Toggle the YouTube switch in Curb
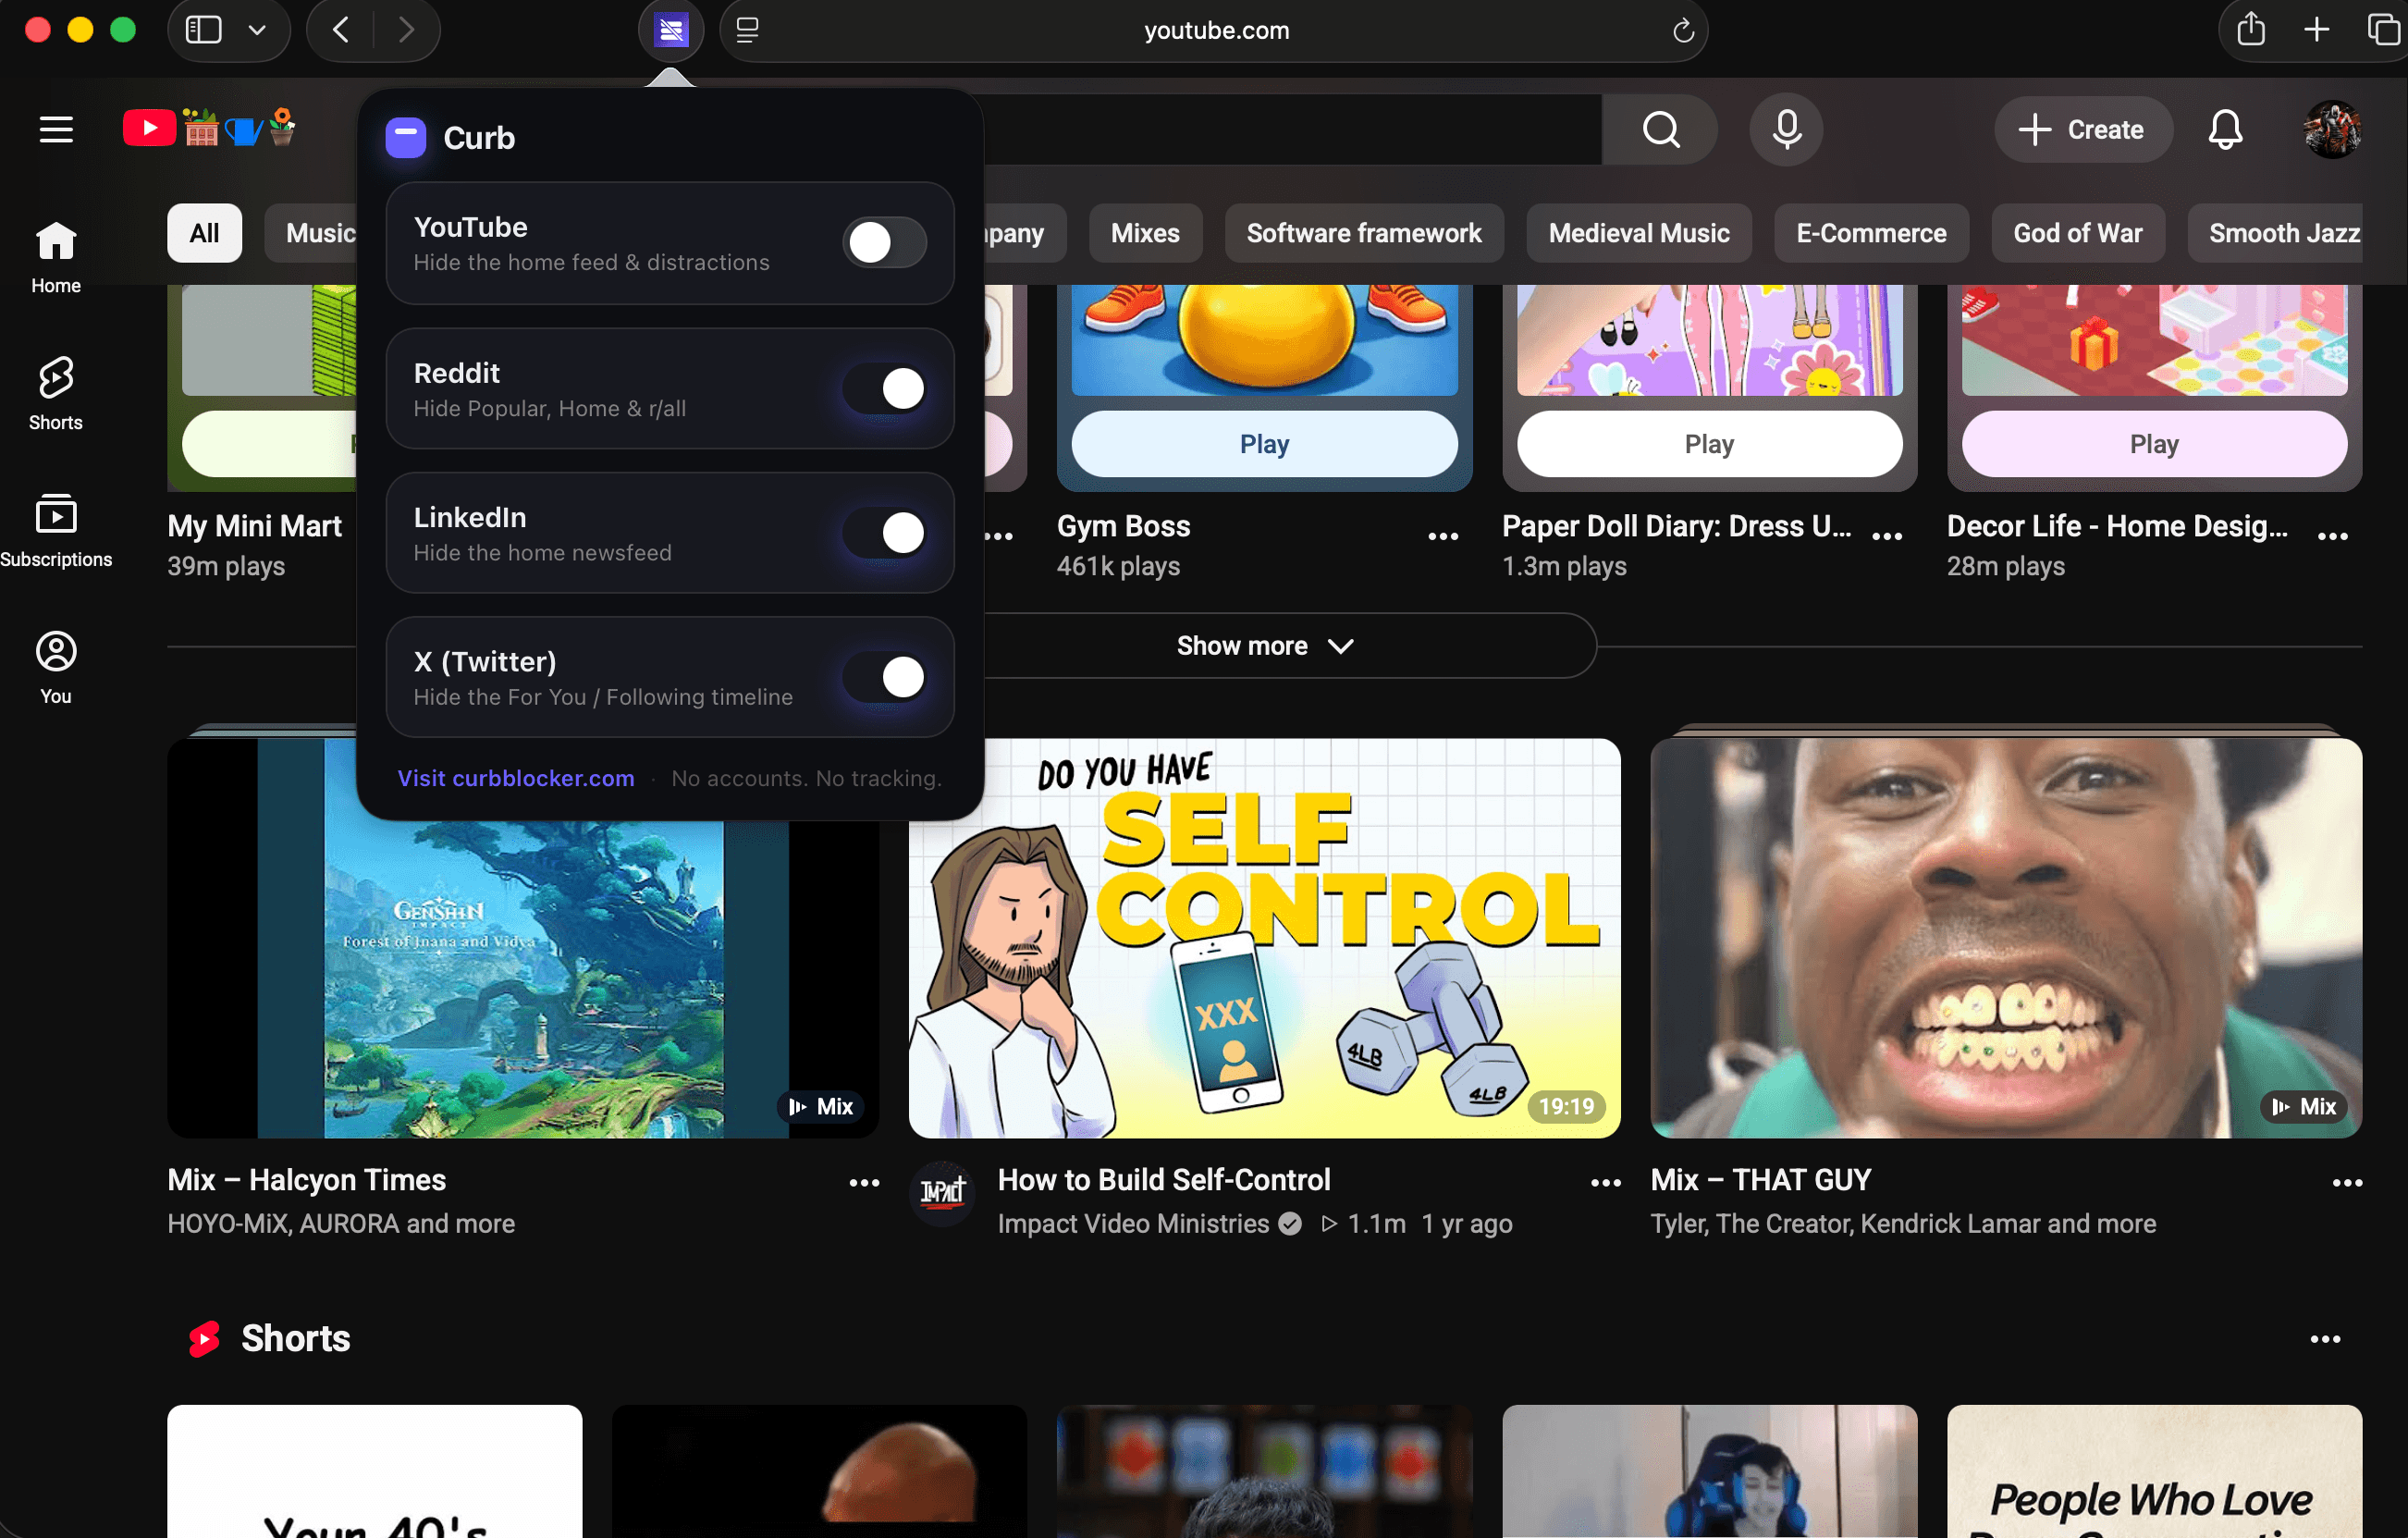 pos(884,242)
